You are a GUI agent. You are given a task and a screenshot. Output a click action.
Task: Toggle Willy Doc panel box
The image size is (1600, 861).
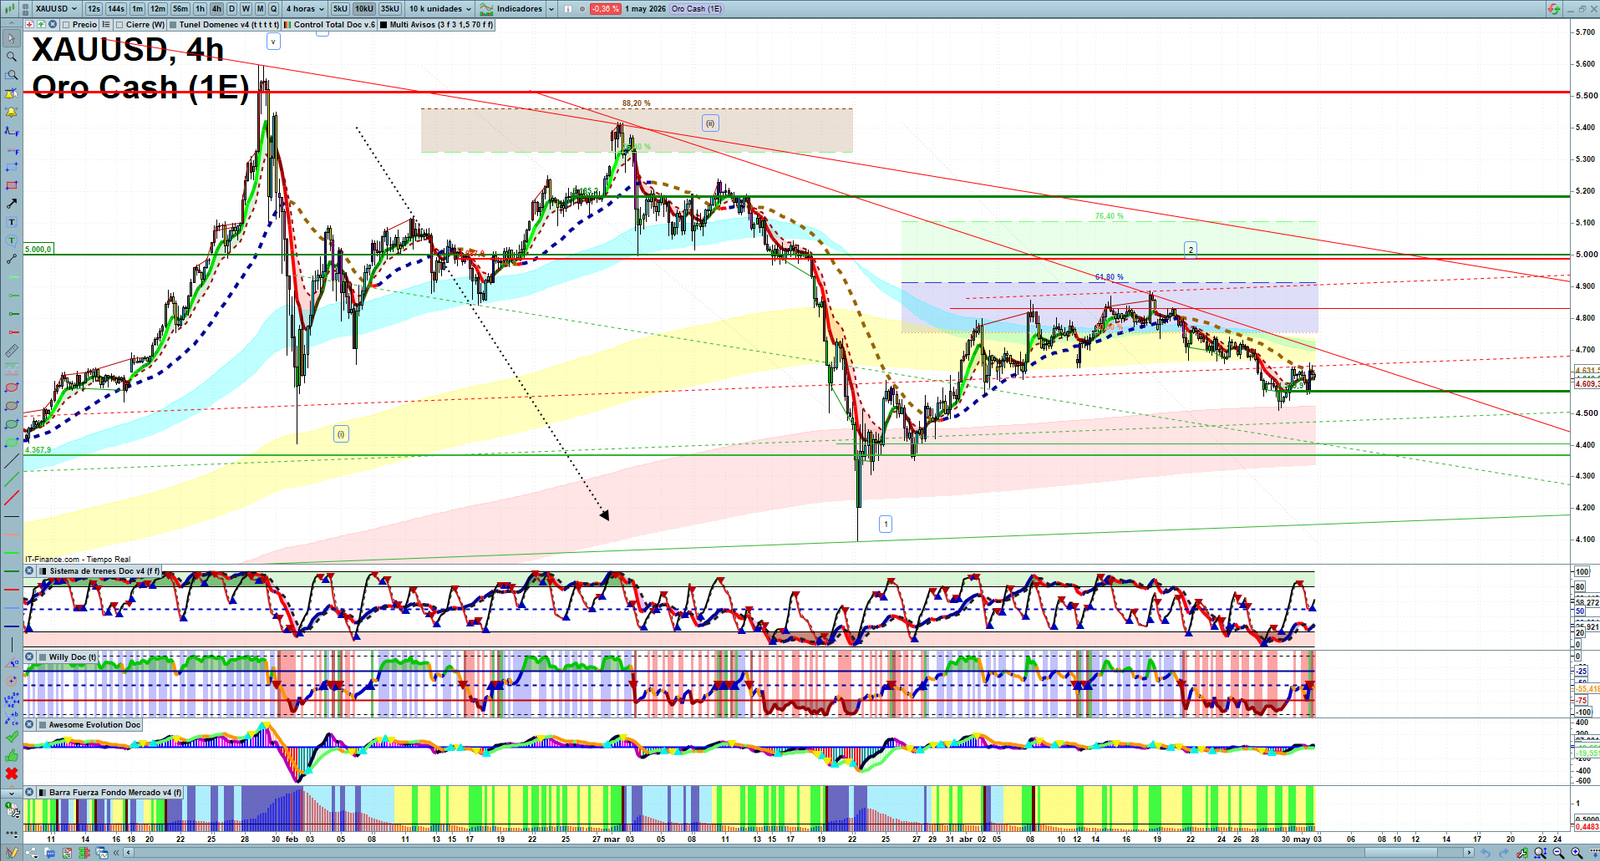click(x=43, y=657)
